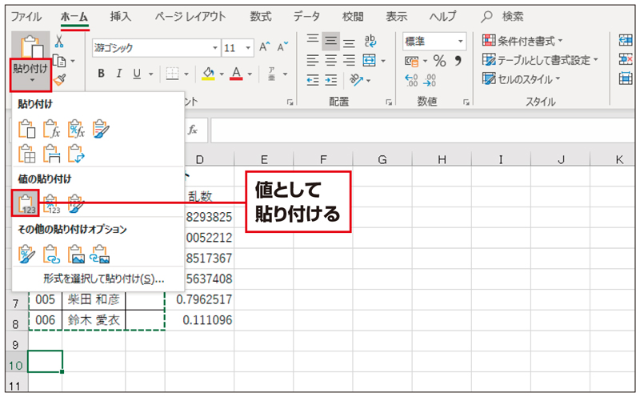The height and width of the screenshot is (397, 640).
Task: Open the 表示 tab
Action: pos(397,16)
